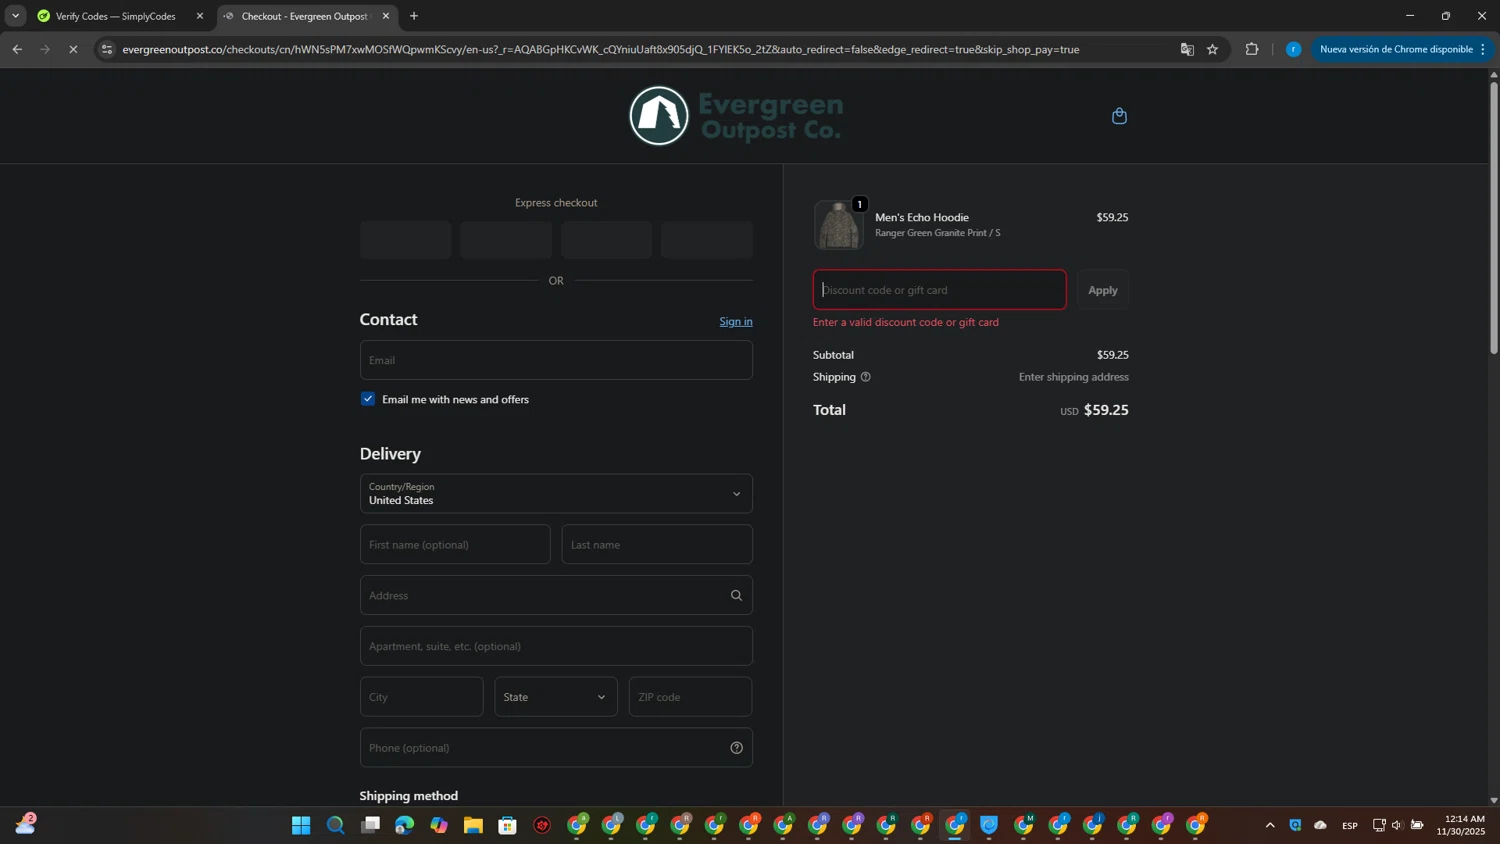
Task: Open Copilot from the taskbar
Action: pos(439,825)
